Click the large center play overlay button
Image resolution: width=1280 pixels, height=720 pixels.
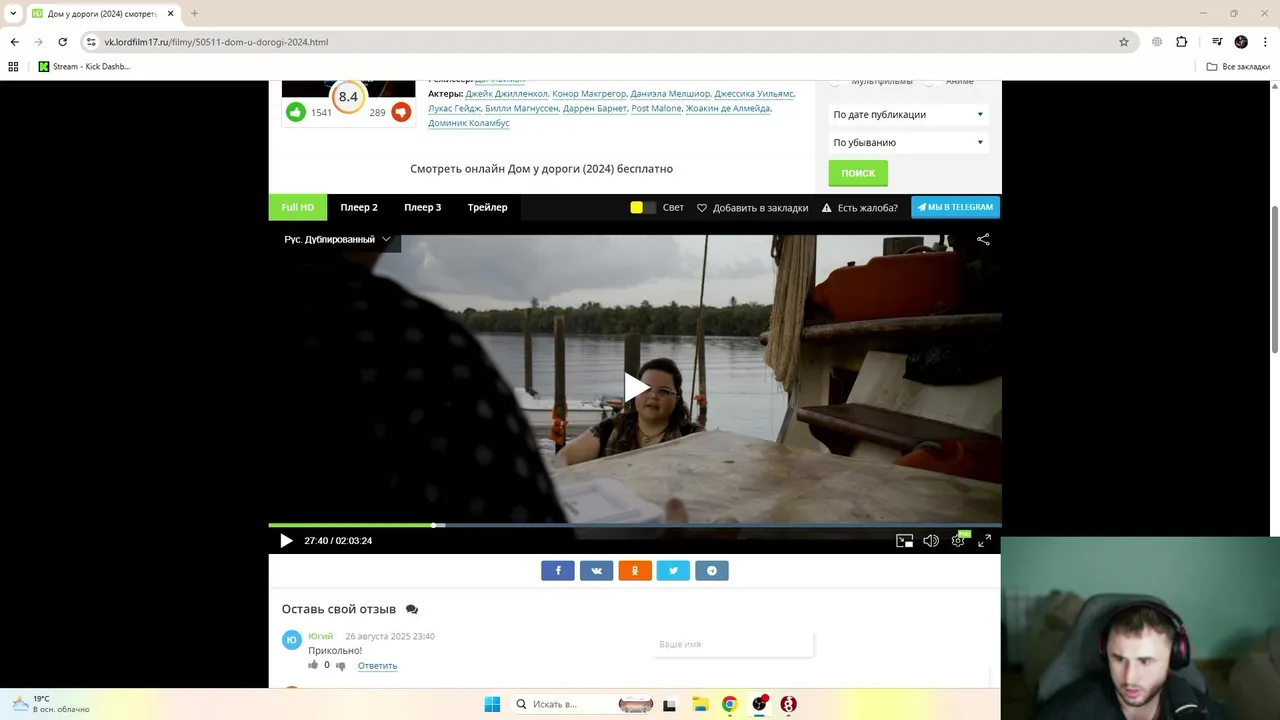(636, 387)
